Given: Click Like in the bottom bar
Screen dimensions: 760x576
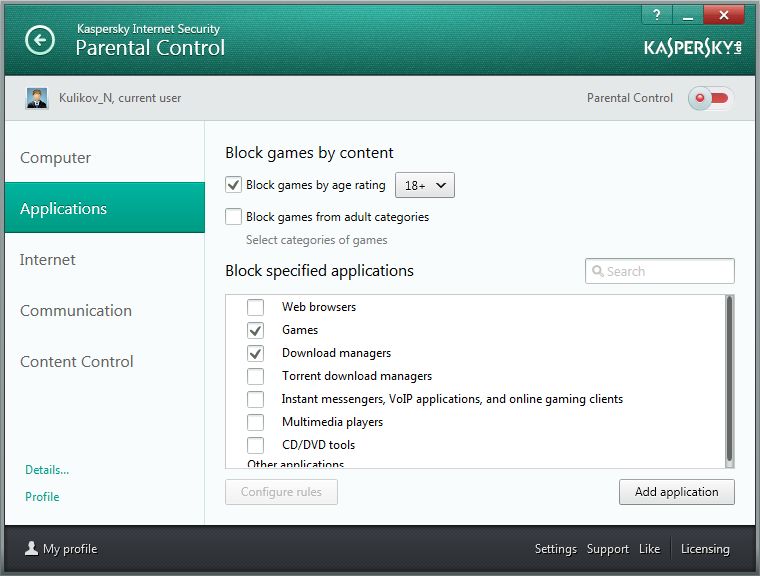Looking at the screenshot, I should [649, 549].
